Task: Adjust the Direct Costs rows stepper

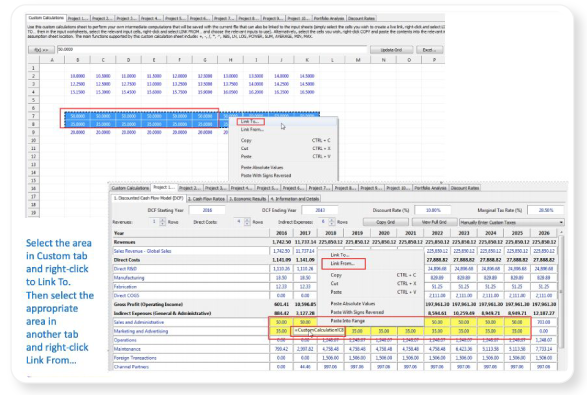Action: pyautogui.click(x=247, y=222)
